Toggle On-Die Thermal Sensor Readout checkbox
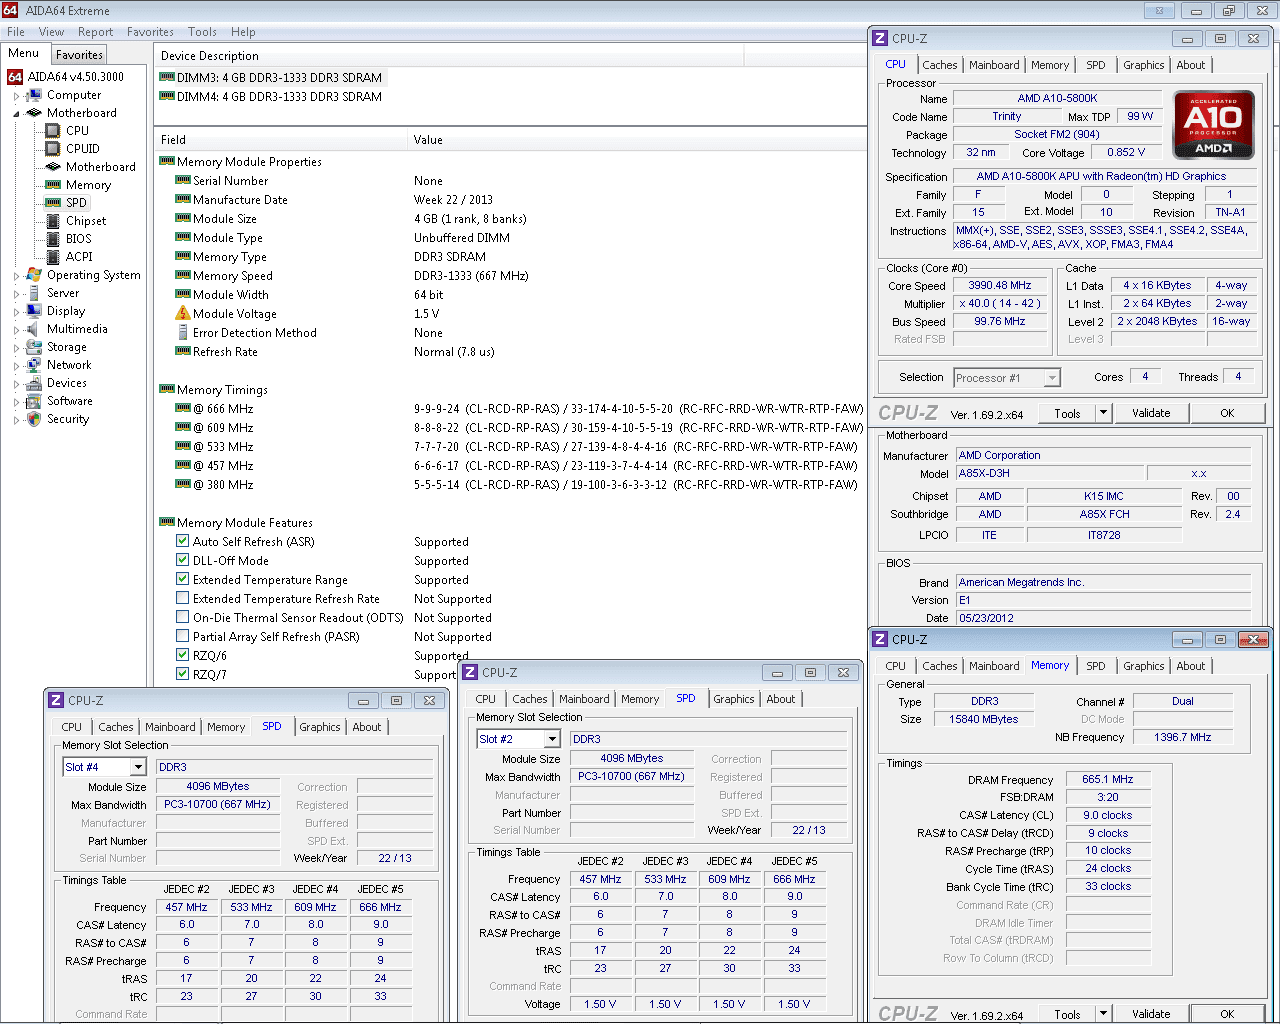This screenshot has height=1024, width=1280. coord(183,617)
